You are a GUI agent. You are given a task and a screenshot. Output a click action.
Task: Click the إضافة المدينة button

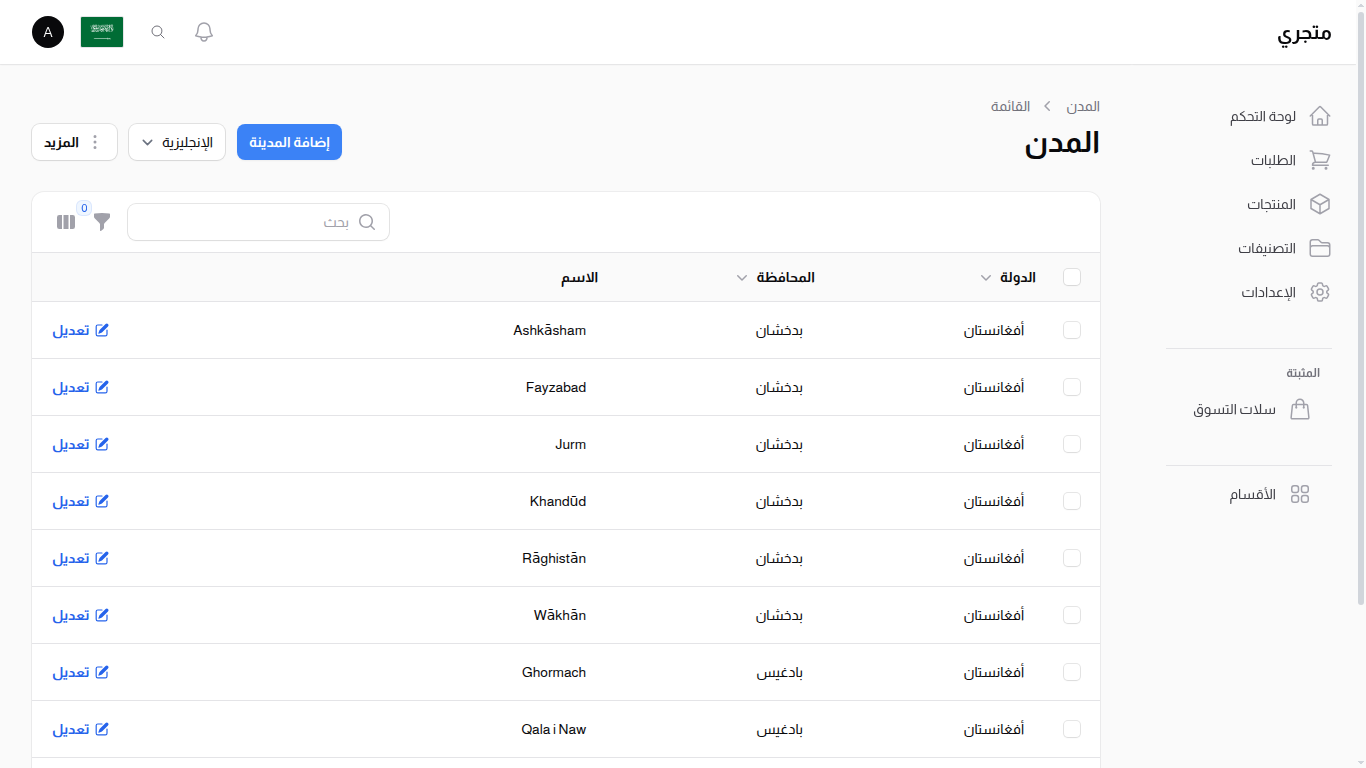[289, 141]
